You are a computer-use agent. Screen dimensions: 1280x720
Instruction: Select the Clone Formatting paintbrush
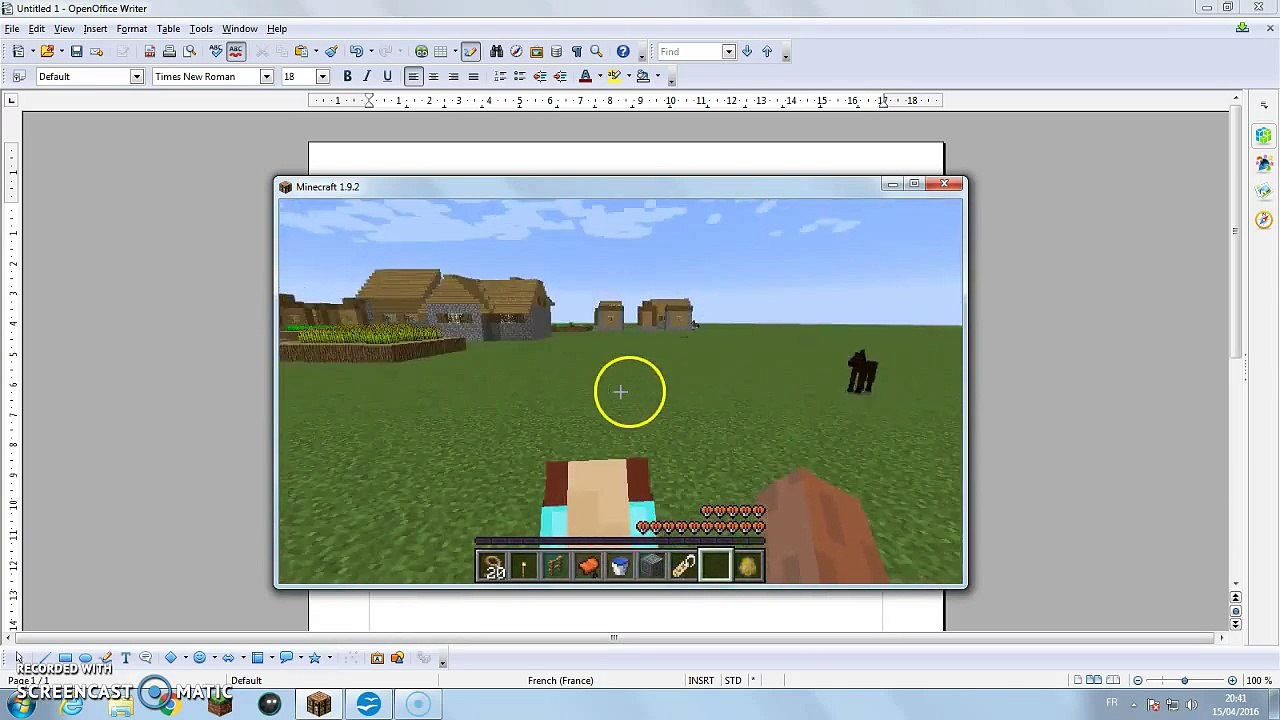331,51
